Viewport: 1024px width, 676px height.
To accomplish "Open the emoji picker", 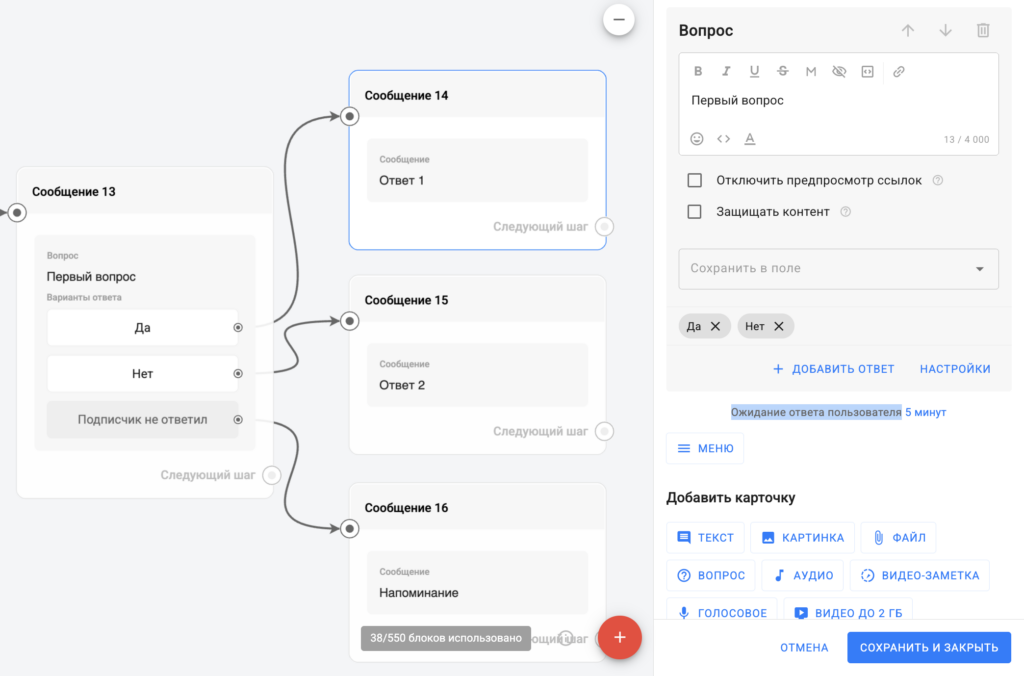I will tap(697, 139).
